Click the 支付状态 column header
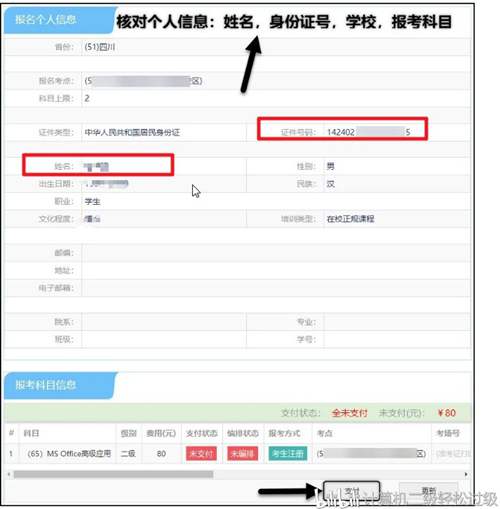 pyautogui.click(x=201, y=433)
